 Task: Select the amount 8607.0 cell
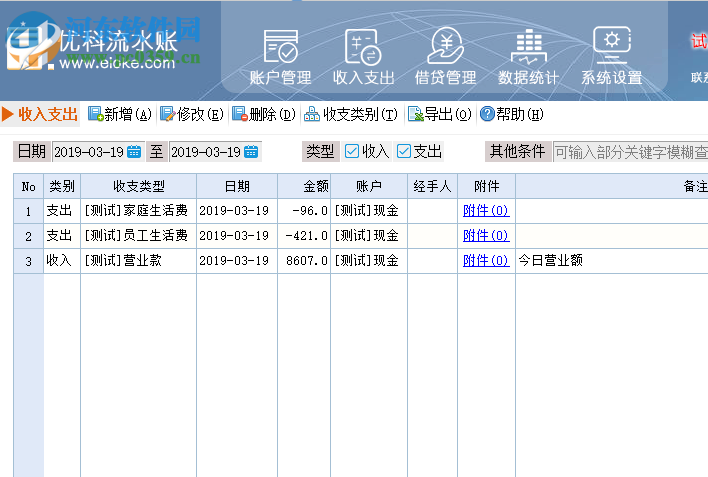(304, 261)
